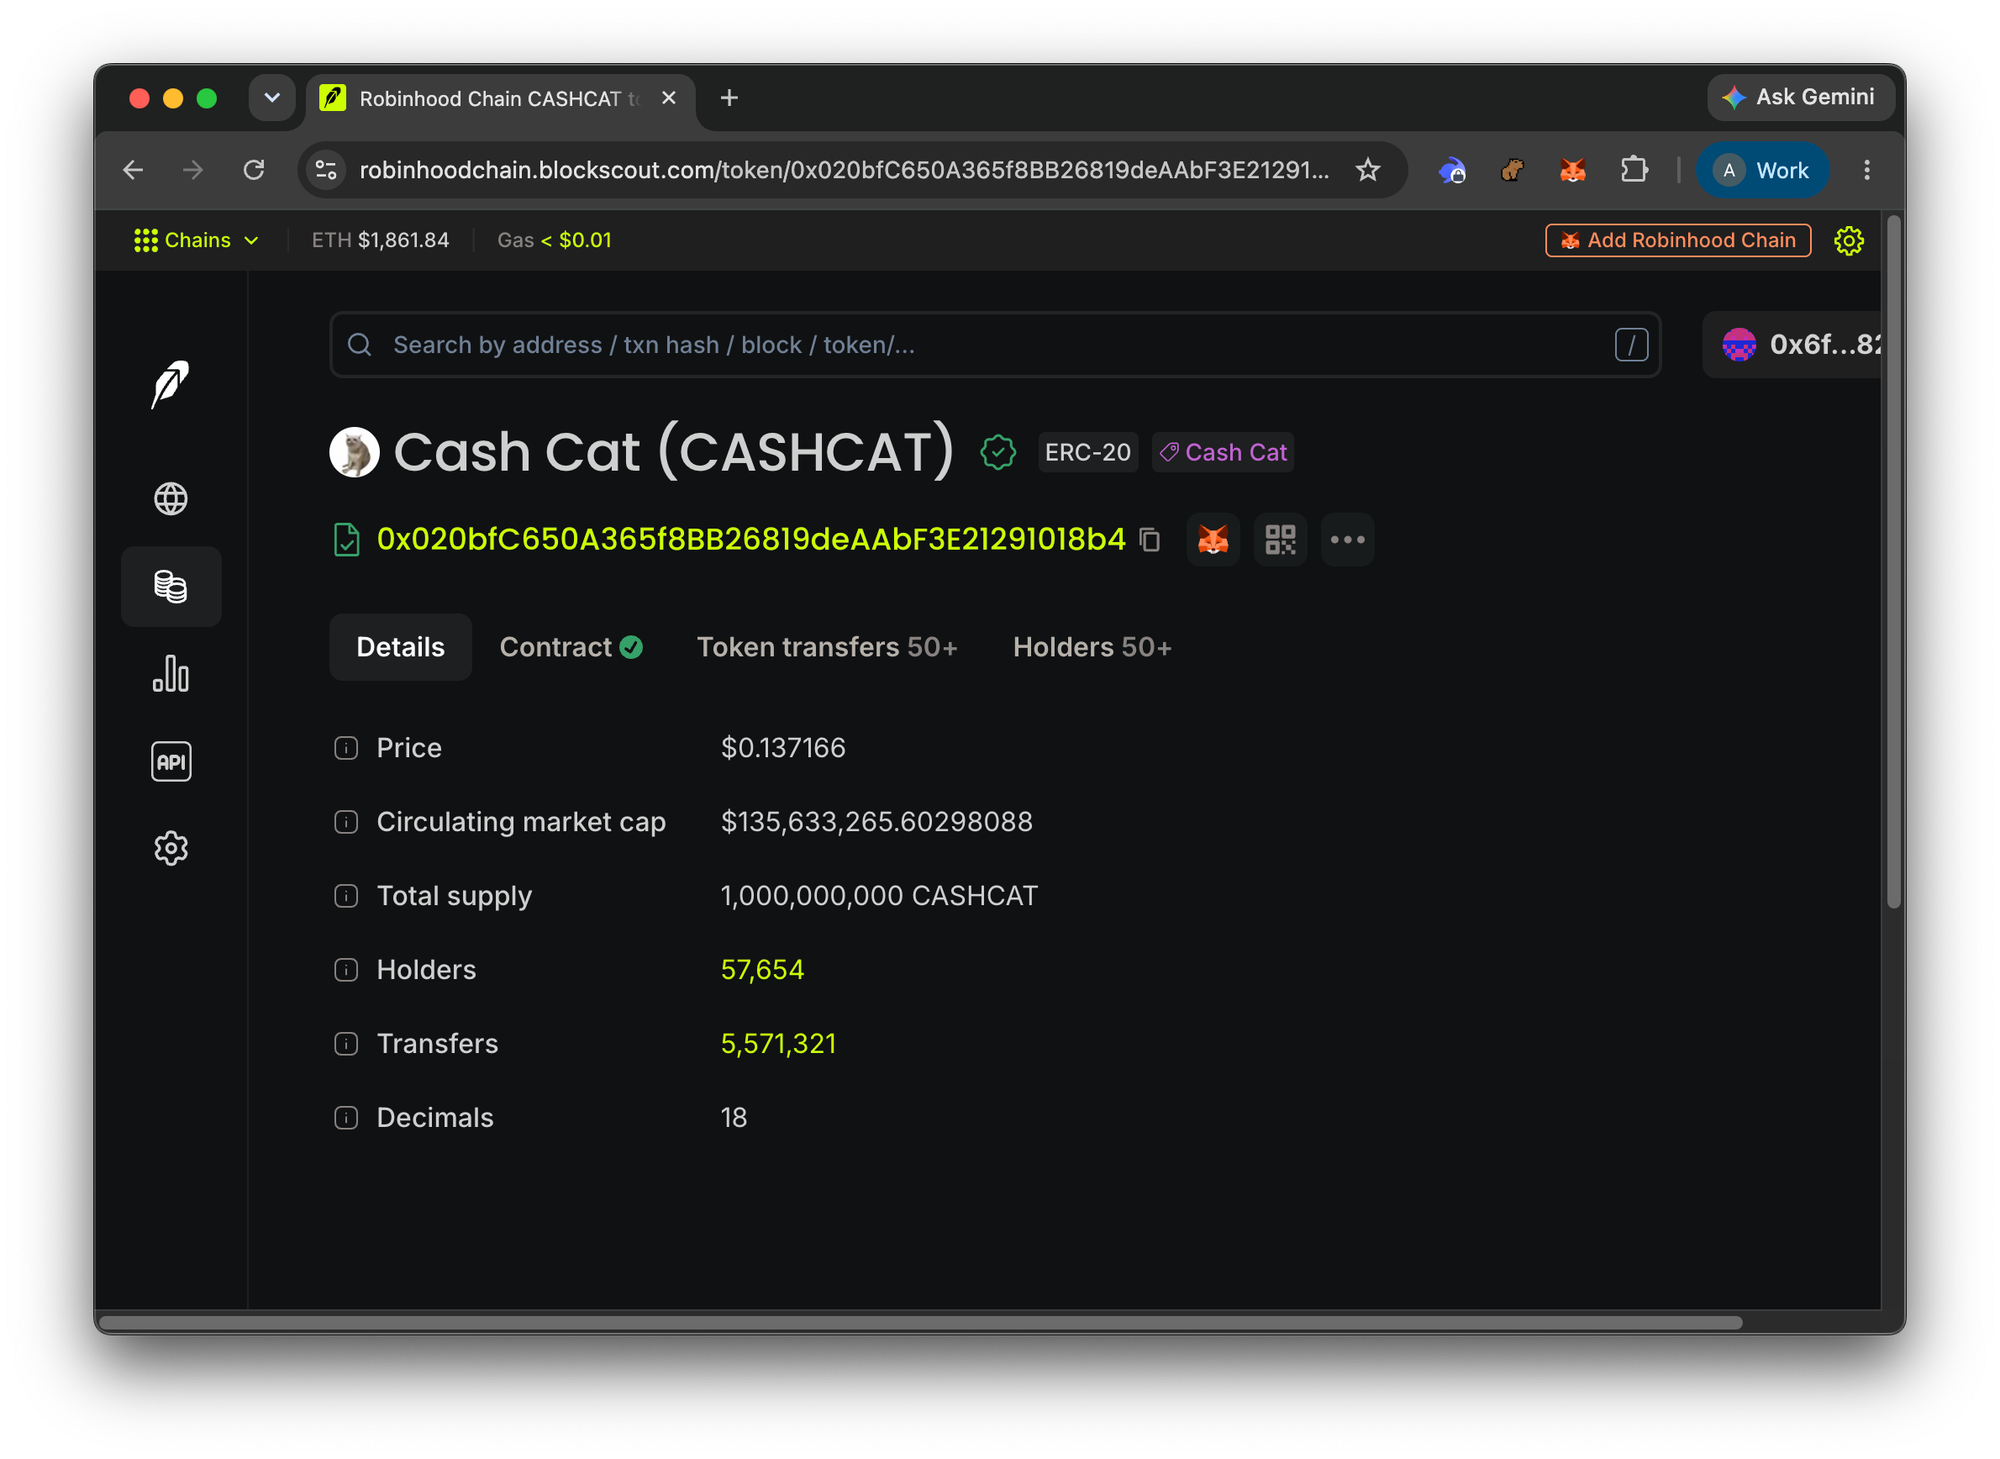This screenshot has height=1459, width=2000.
Task: Open the 57,654 holders link
Action: [x=762, y=970]
